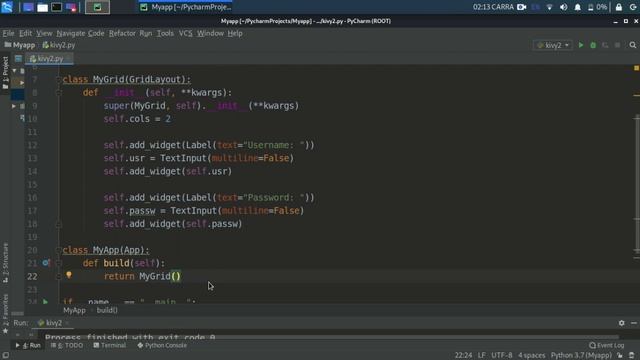Click the read-only lock icon in status bar
Image resolution: width=640 pixels, height=360 pixels.
(620, 356)
